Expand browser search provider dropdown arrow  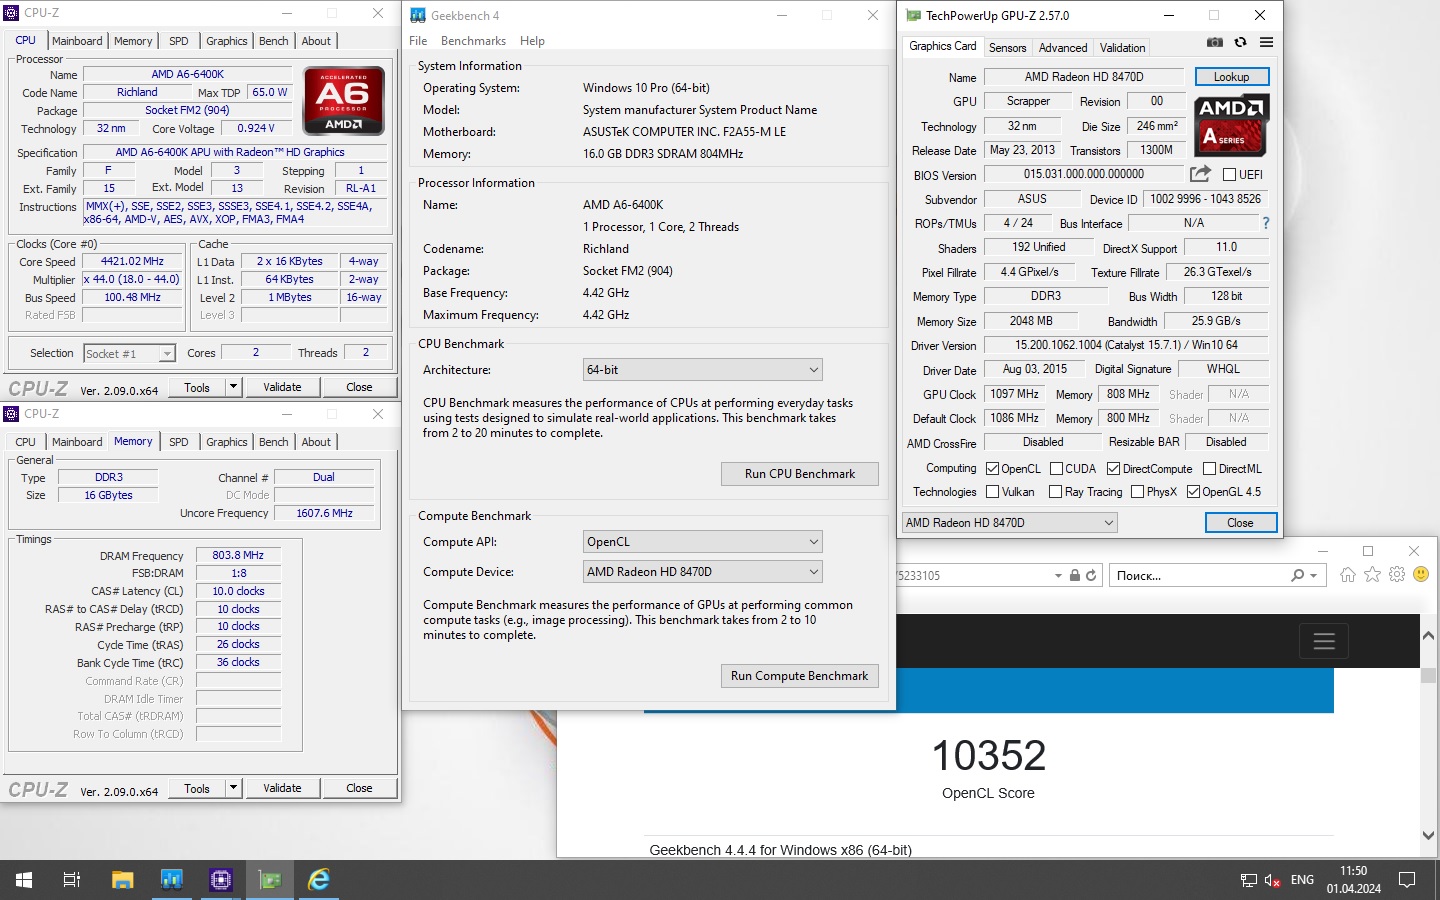pyautogui.click(x=1313, y=576)
